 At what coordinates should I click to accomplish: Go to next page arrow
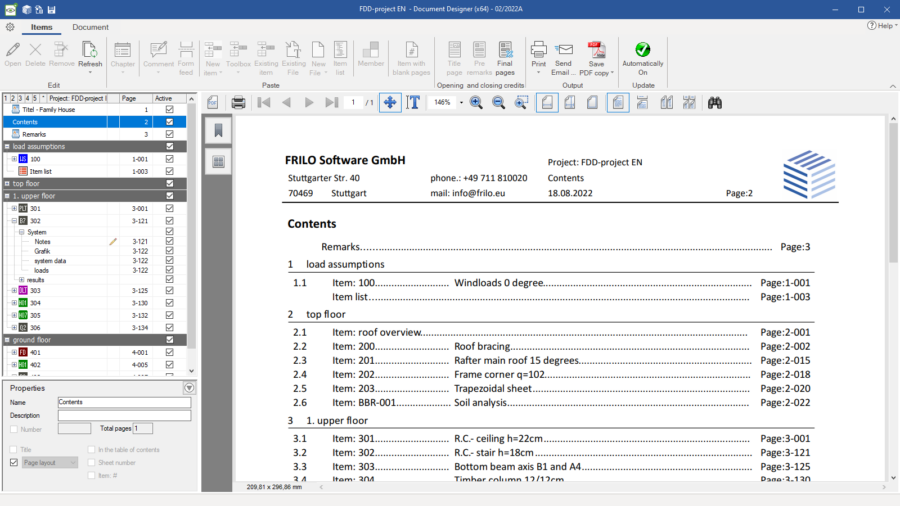tap(309, 103)
